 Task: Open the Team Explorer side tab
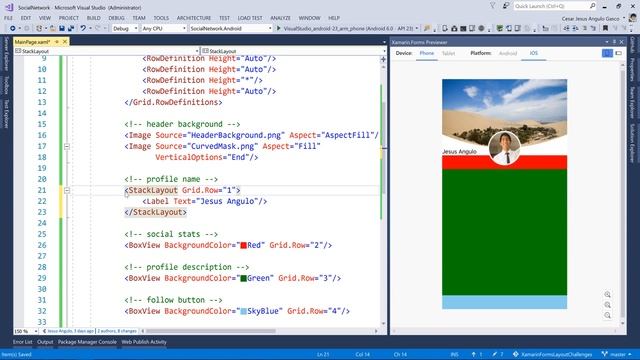[x=632, y=102]
